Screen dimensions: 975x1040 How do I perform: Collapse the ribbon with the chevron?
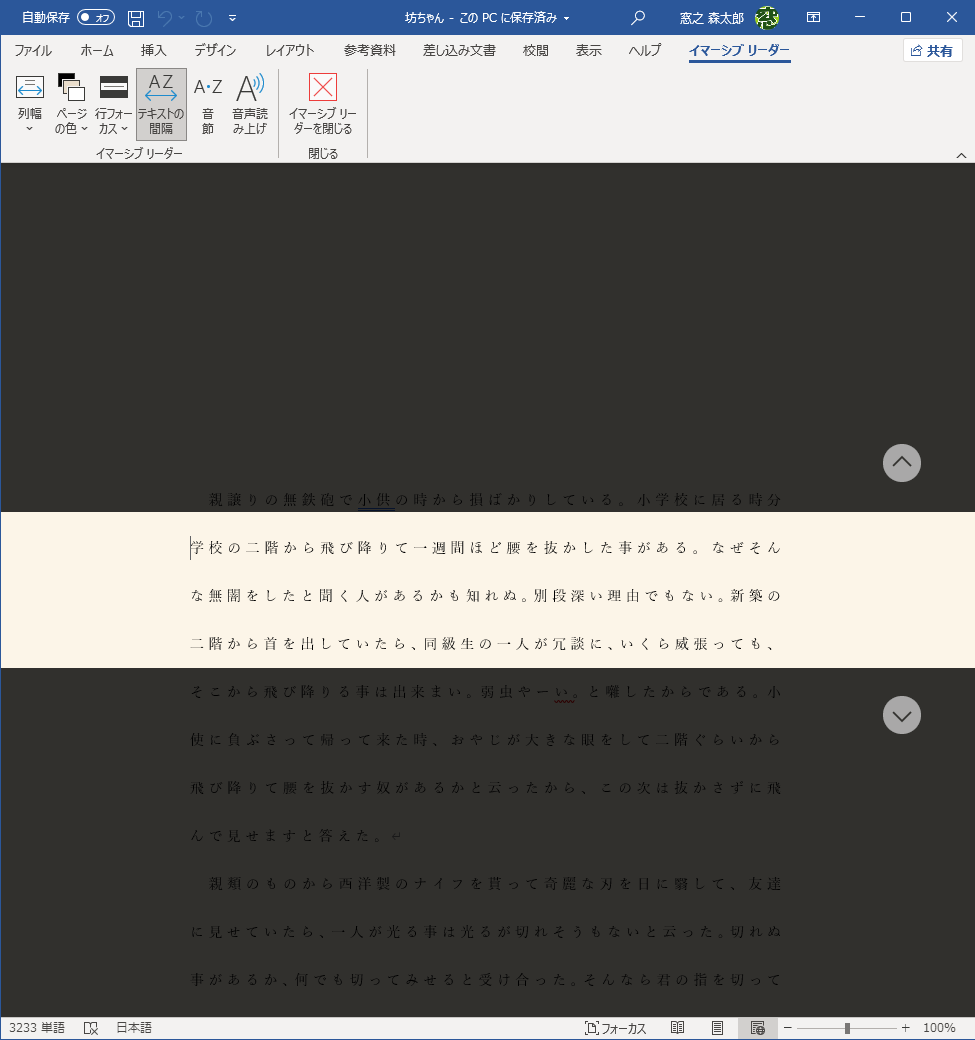pyautogui.click(x=961, y=155)
